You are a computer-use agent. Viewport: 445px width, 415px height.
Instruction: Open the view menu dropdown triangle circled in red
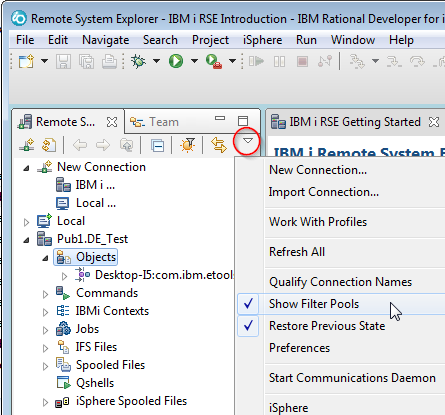tap(247, 141)
